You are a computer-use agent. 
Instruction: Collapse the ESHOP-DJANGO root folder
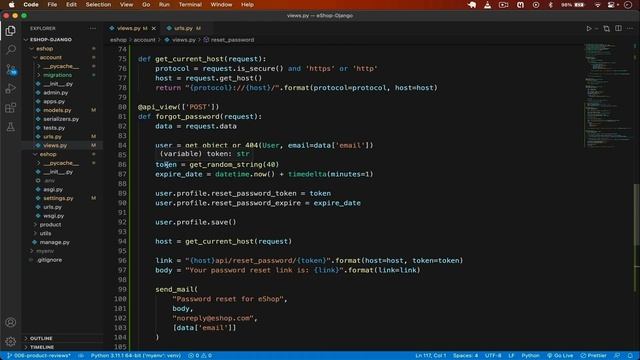coord(50,40)
